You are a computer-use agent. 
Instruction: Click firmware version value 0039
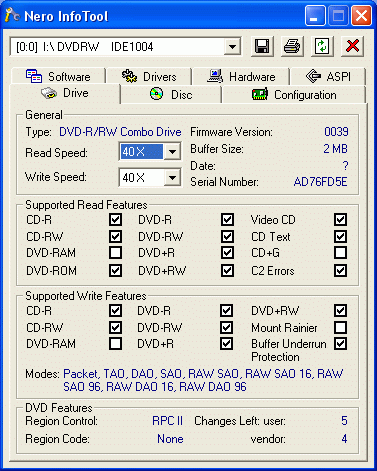(336, 132)
